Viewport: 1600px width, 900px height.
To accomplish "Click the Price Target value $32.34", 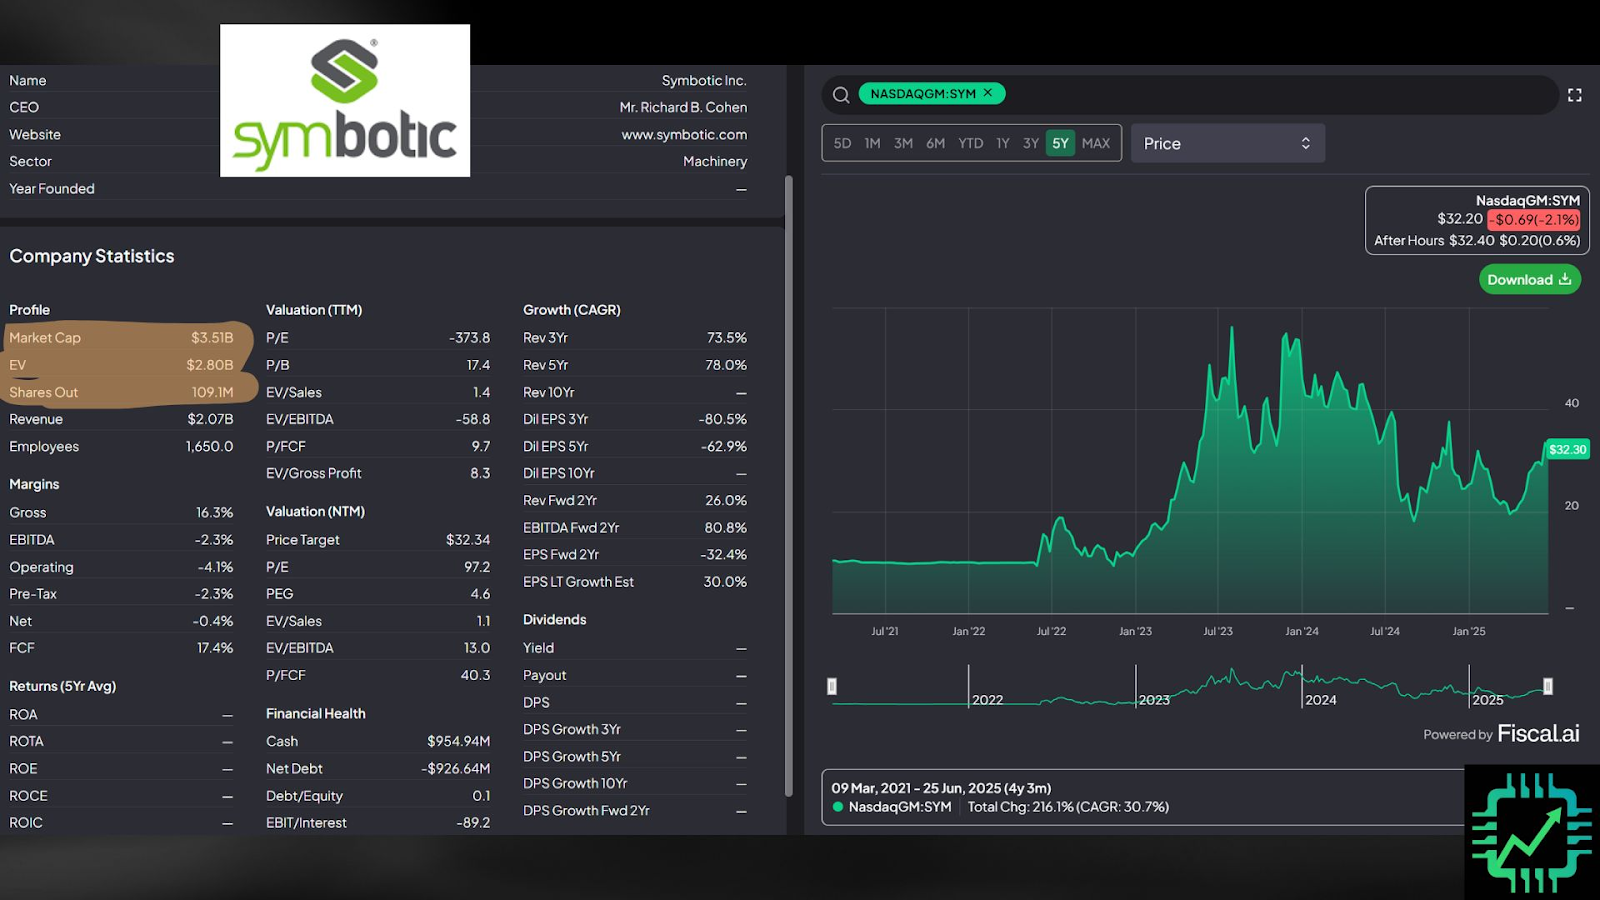I will click(468, 539).
